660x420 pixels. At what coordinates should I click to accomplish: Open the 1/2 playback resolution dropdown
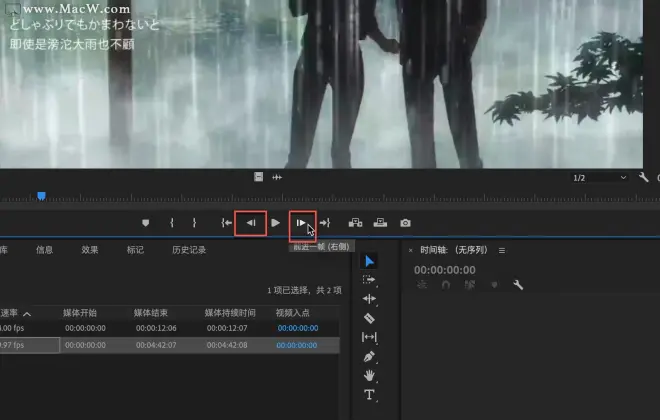click(x=599, y=178)
